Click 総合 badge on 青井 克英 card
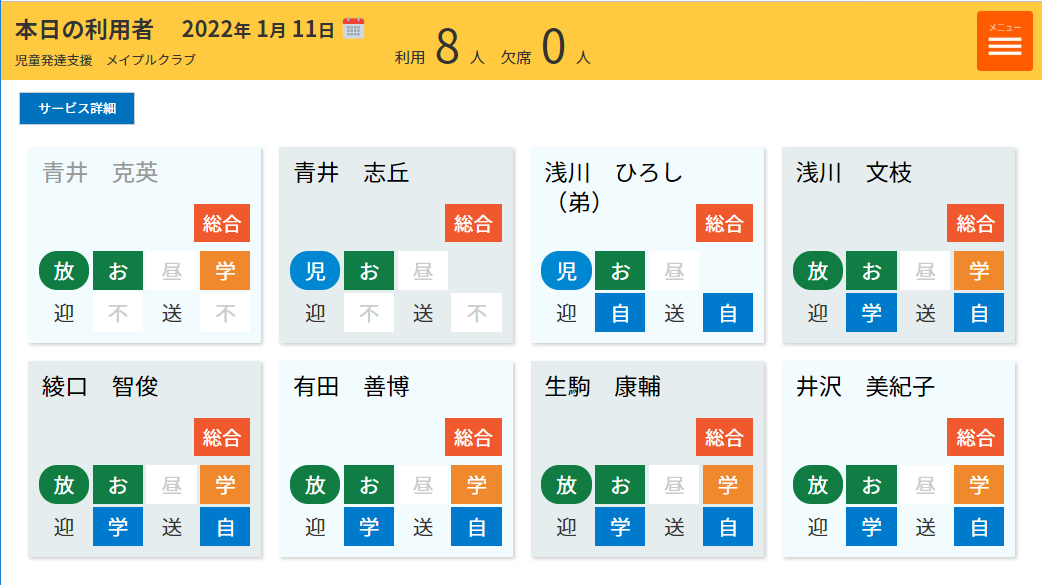Screen dimensions: 1042x585 pyautogui.click(x=222, y=223)
